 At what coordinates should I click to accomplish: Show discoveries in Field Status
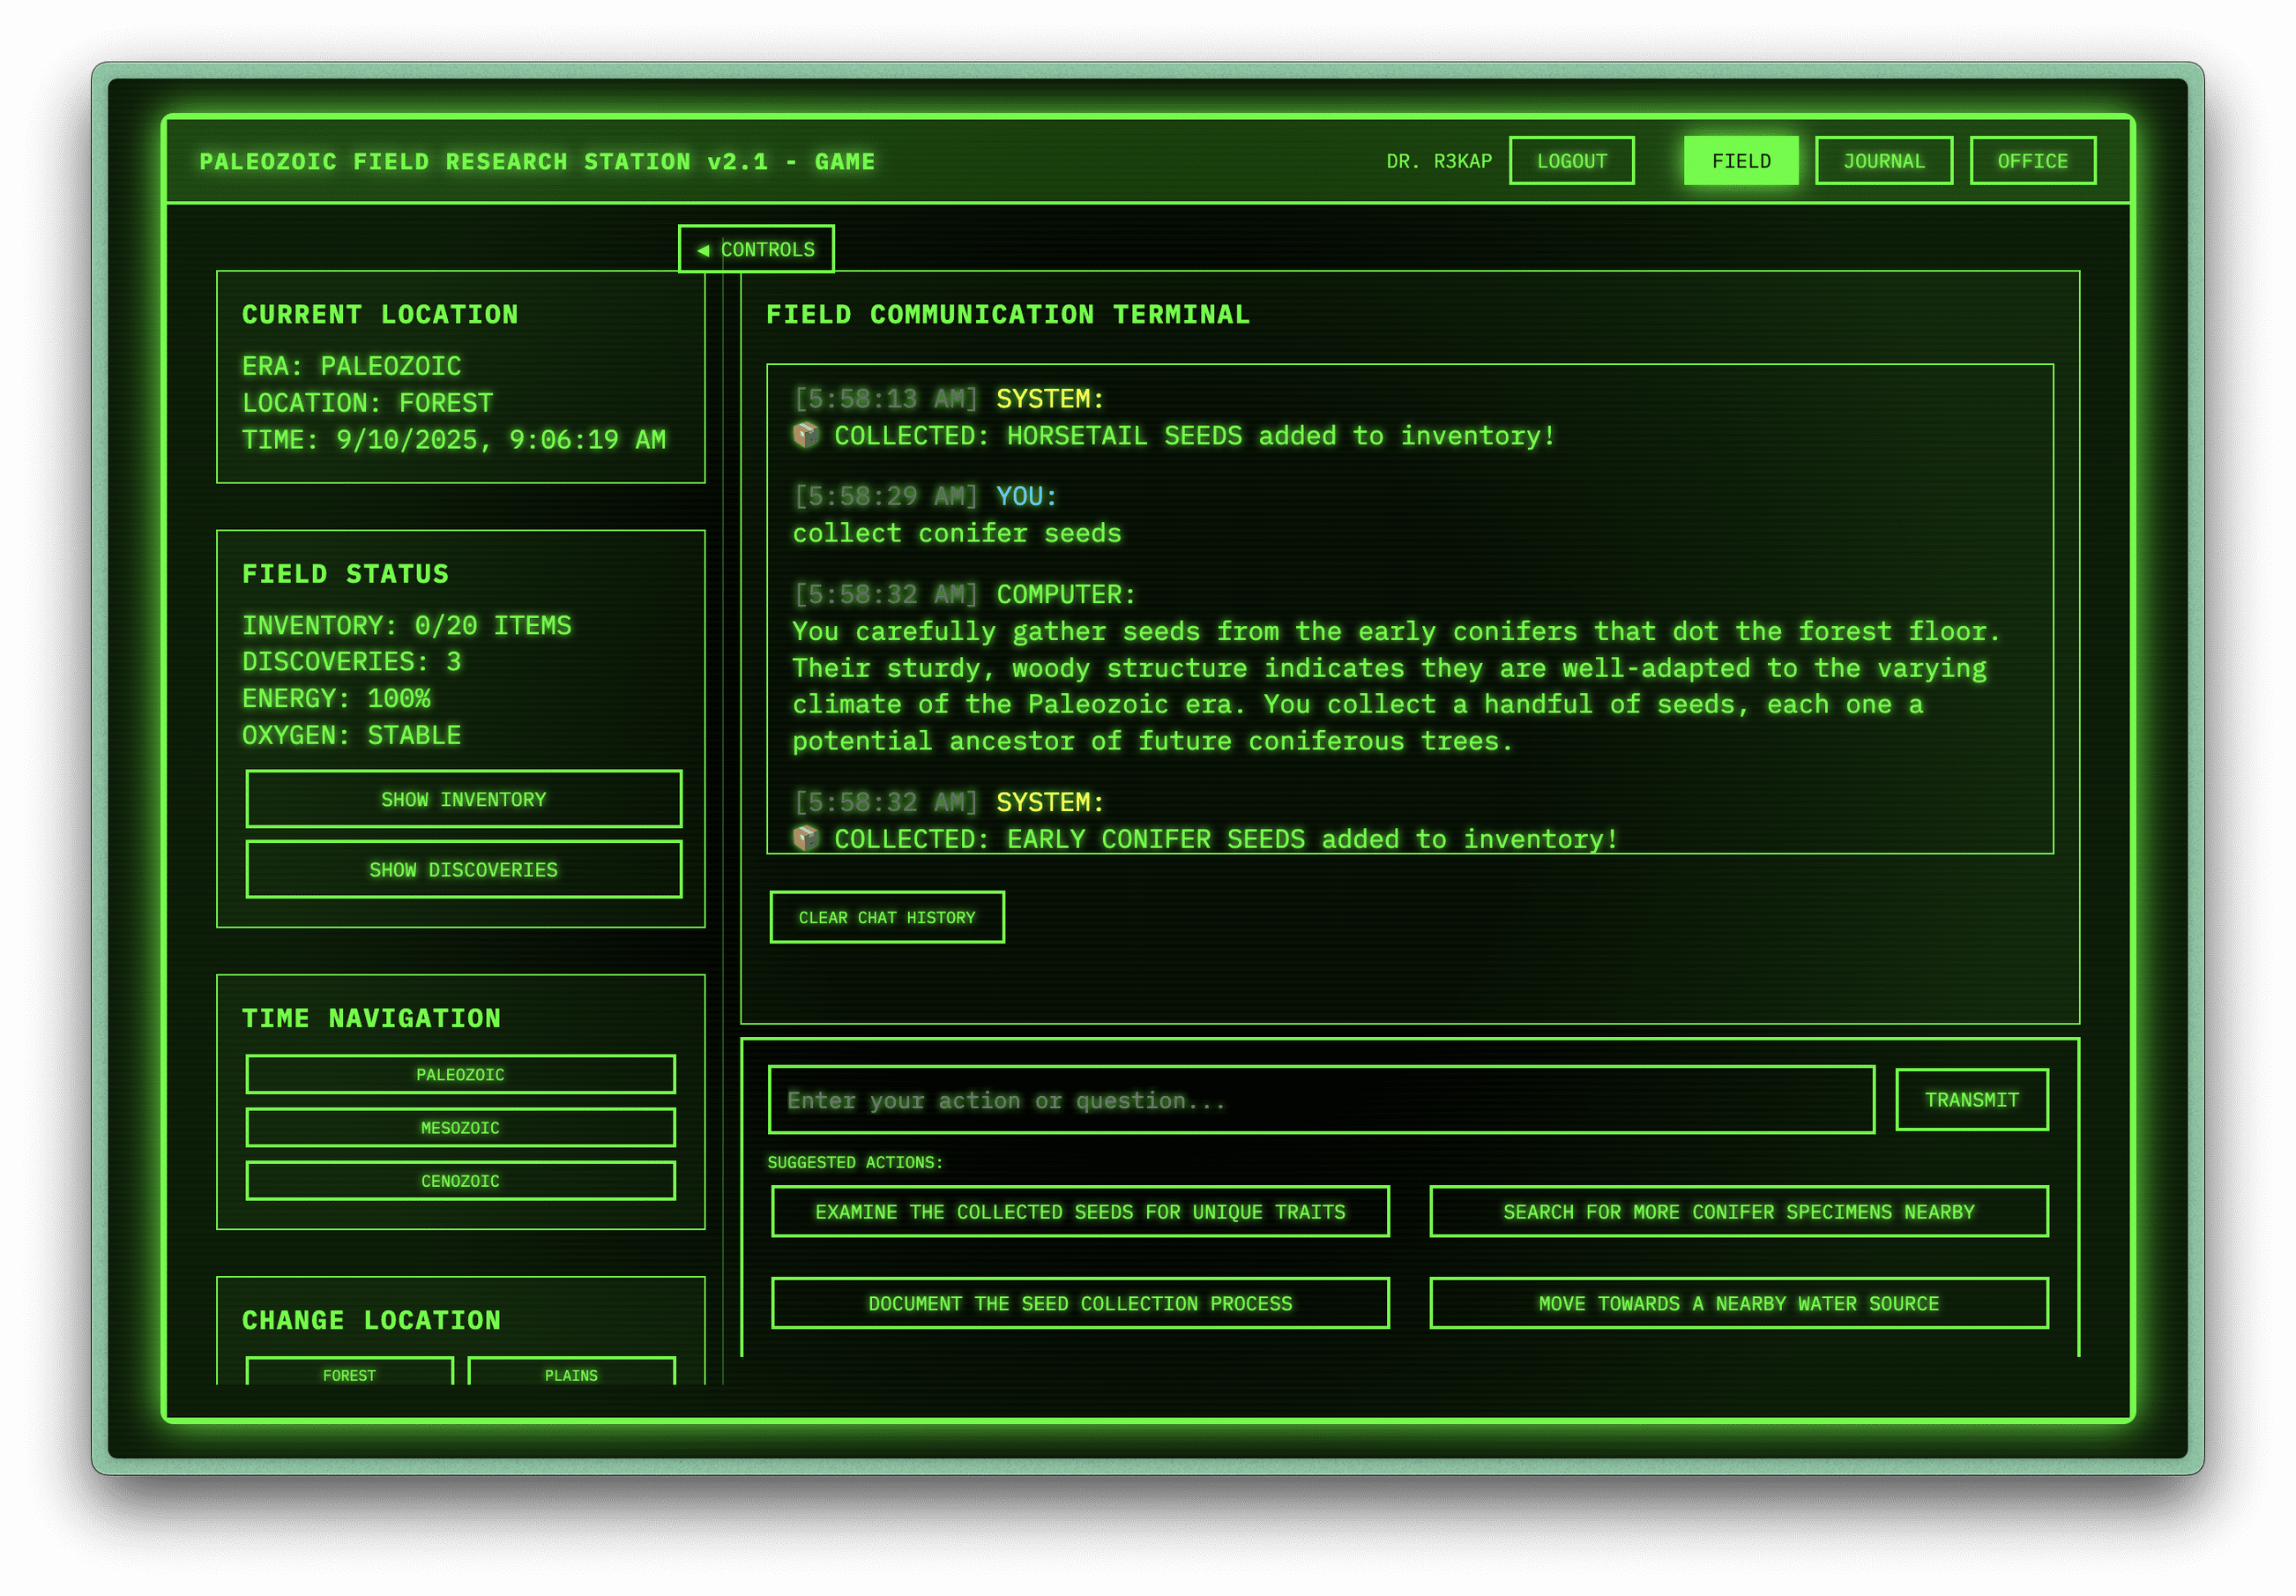pyautogui.click(x=464, y=869)
